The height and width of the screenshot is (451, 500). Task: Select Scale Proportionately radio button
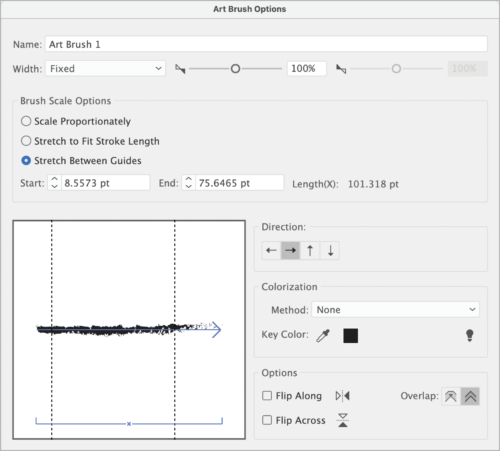[x=26, y=121]
